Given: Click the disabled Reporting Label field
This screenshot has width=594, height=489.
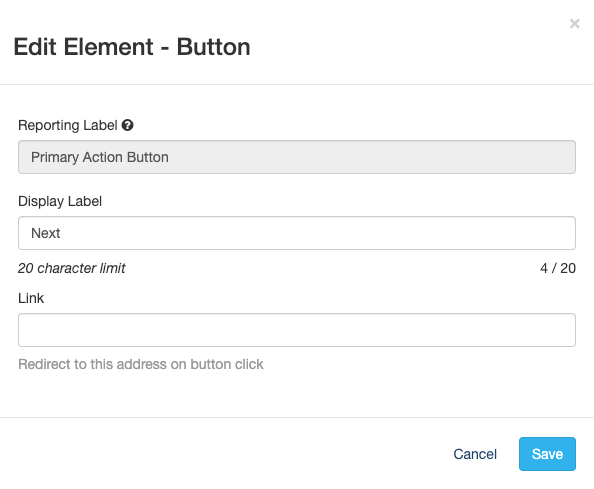Looking at the screenshot, I should tap(297, 157).
